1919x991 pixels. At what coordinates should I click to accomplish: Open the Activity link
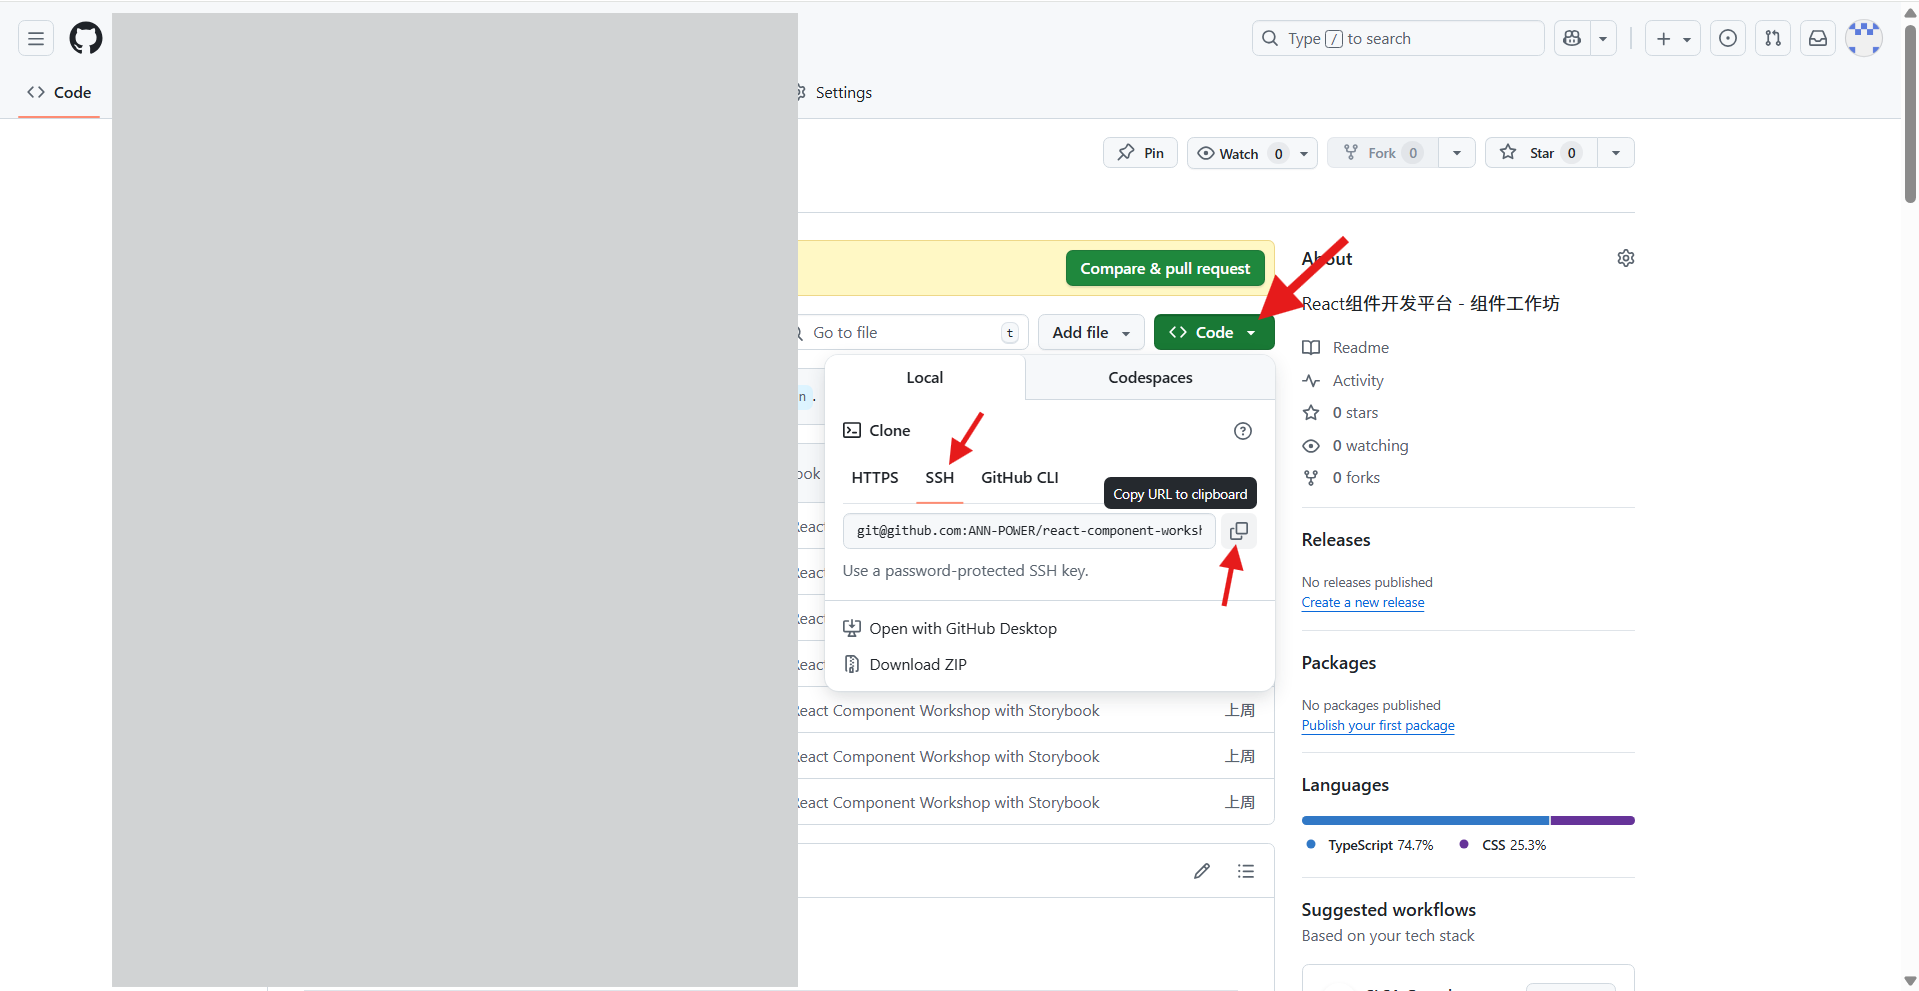pyautogui.click(x=1343, y=380)
